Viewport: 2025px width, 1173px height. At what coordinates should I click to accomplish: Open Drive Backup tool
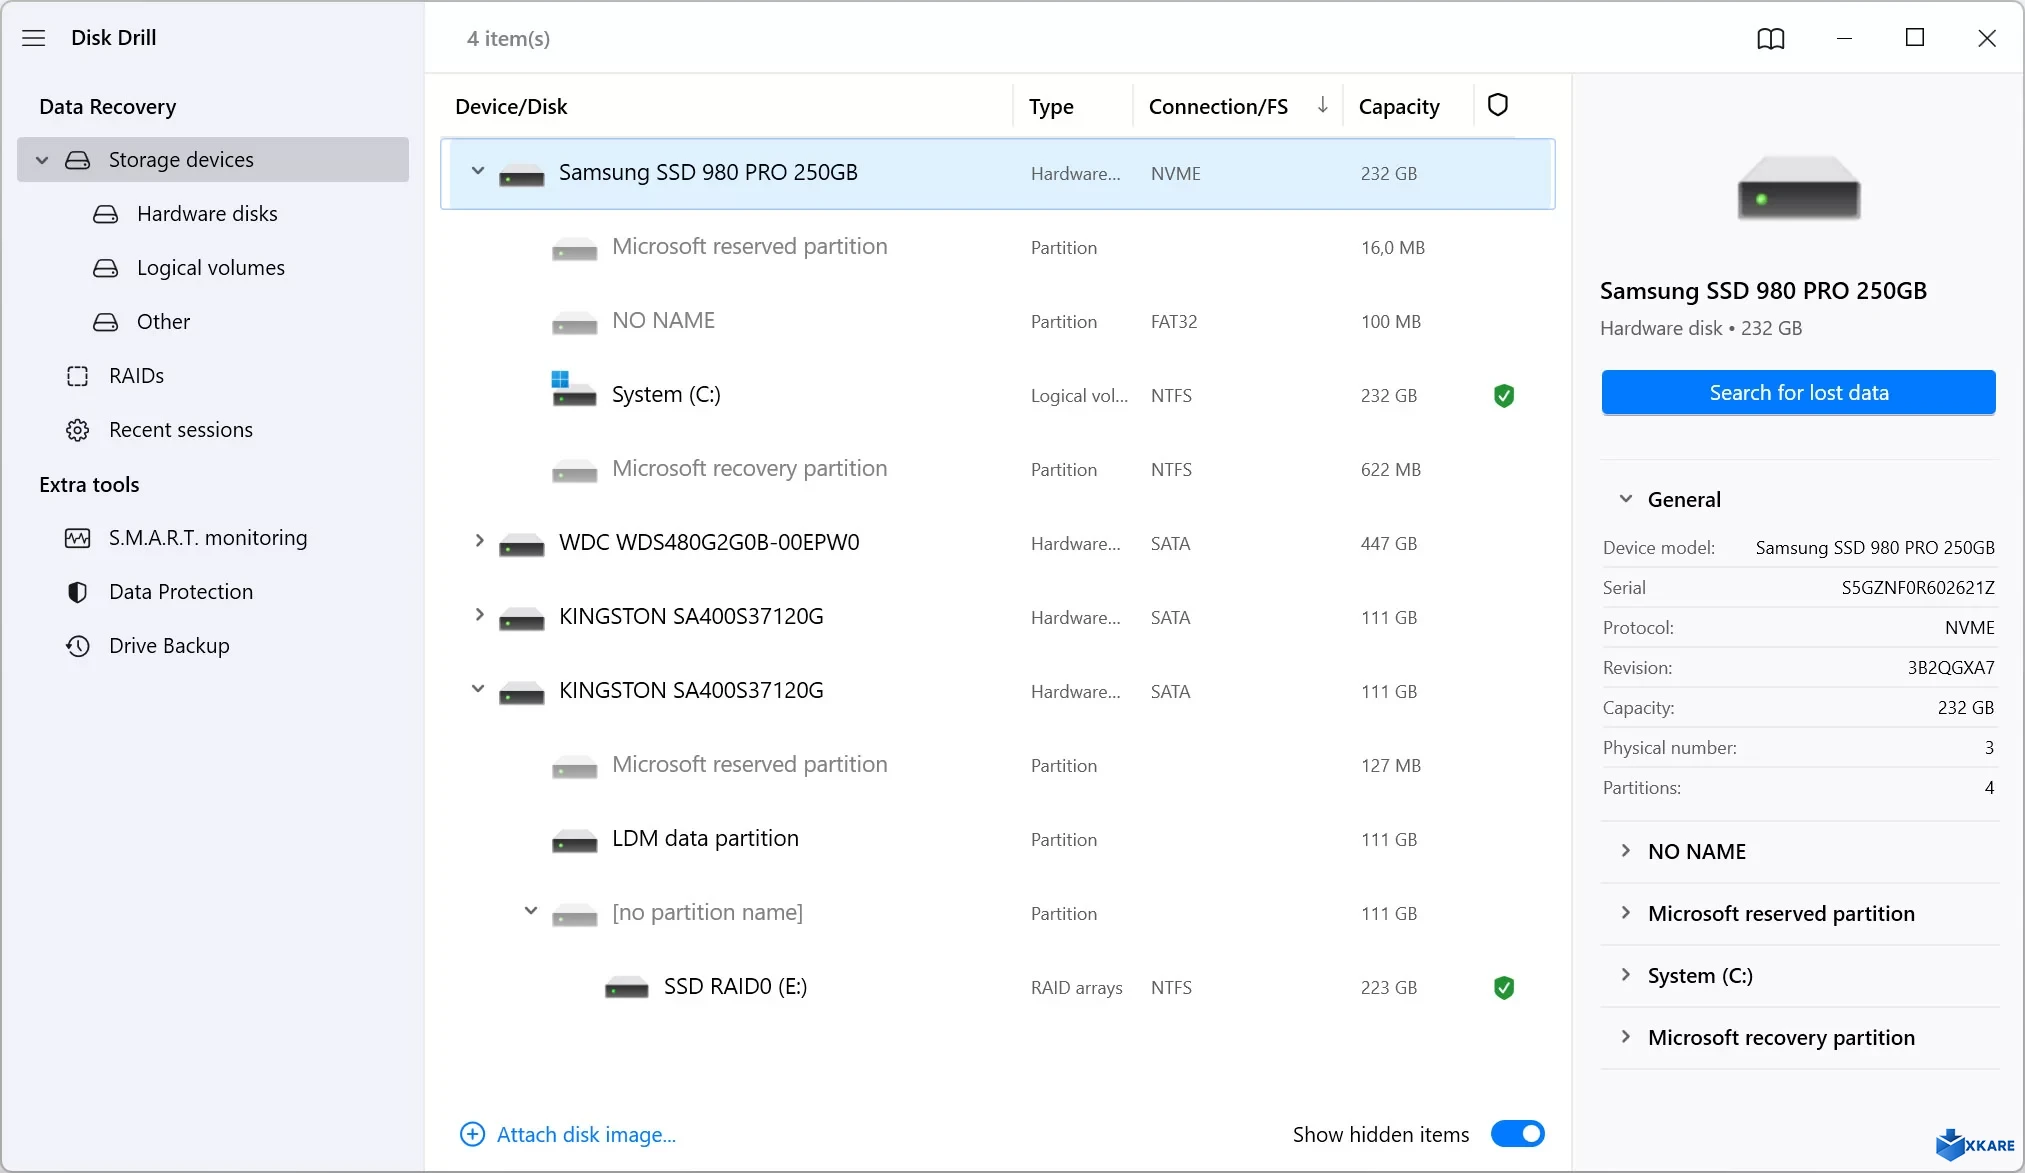pyautogui.click(x=213, y=646)
